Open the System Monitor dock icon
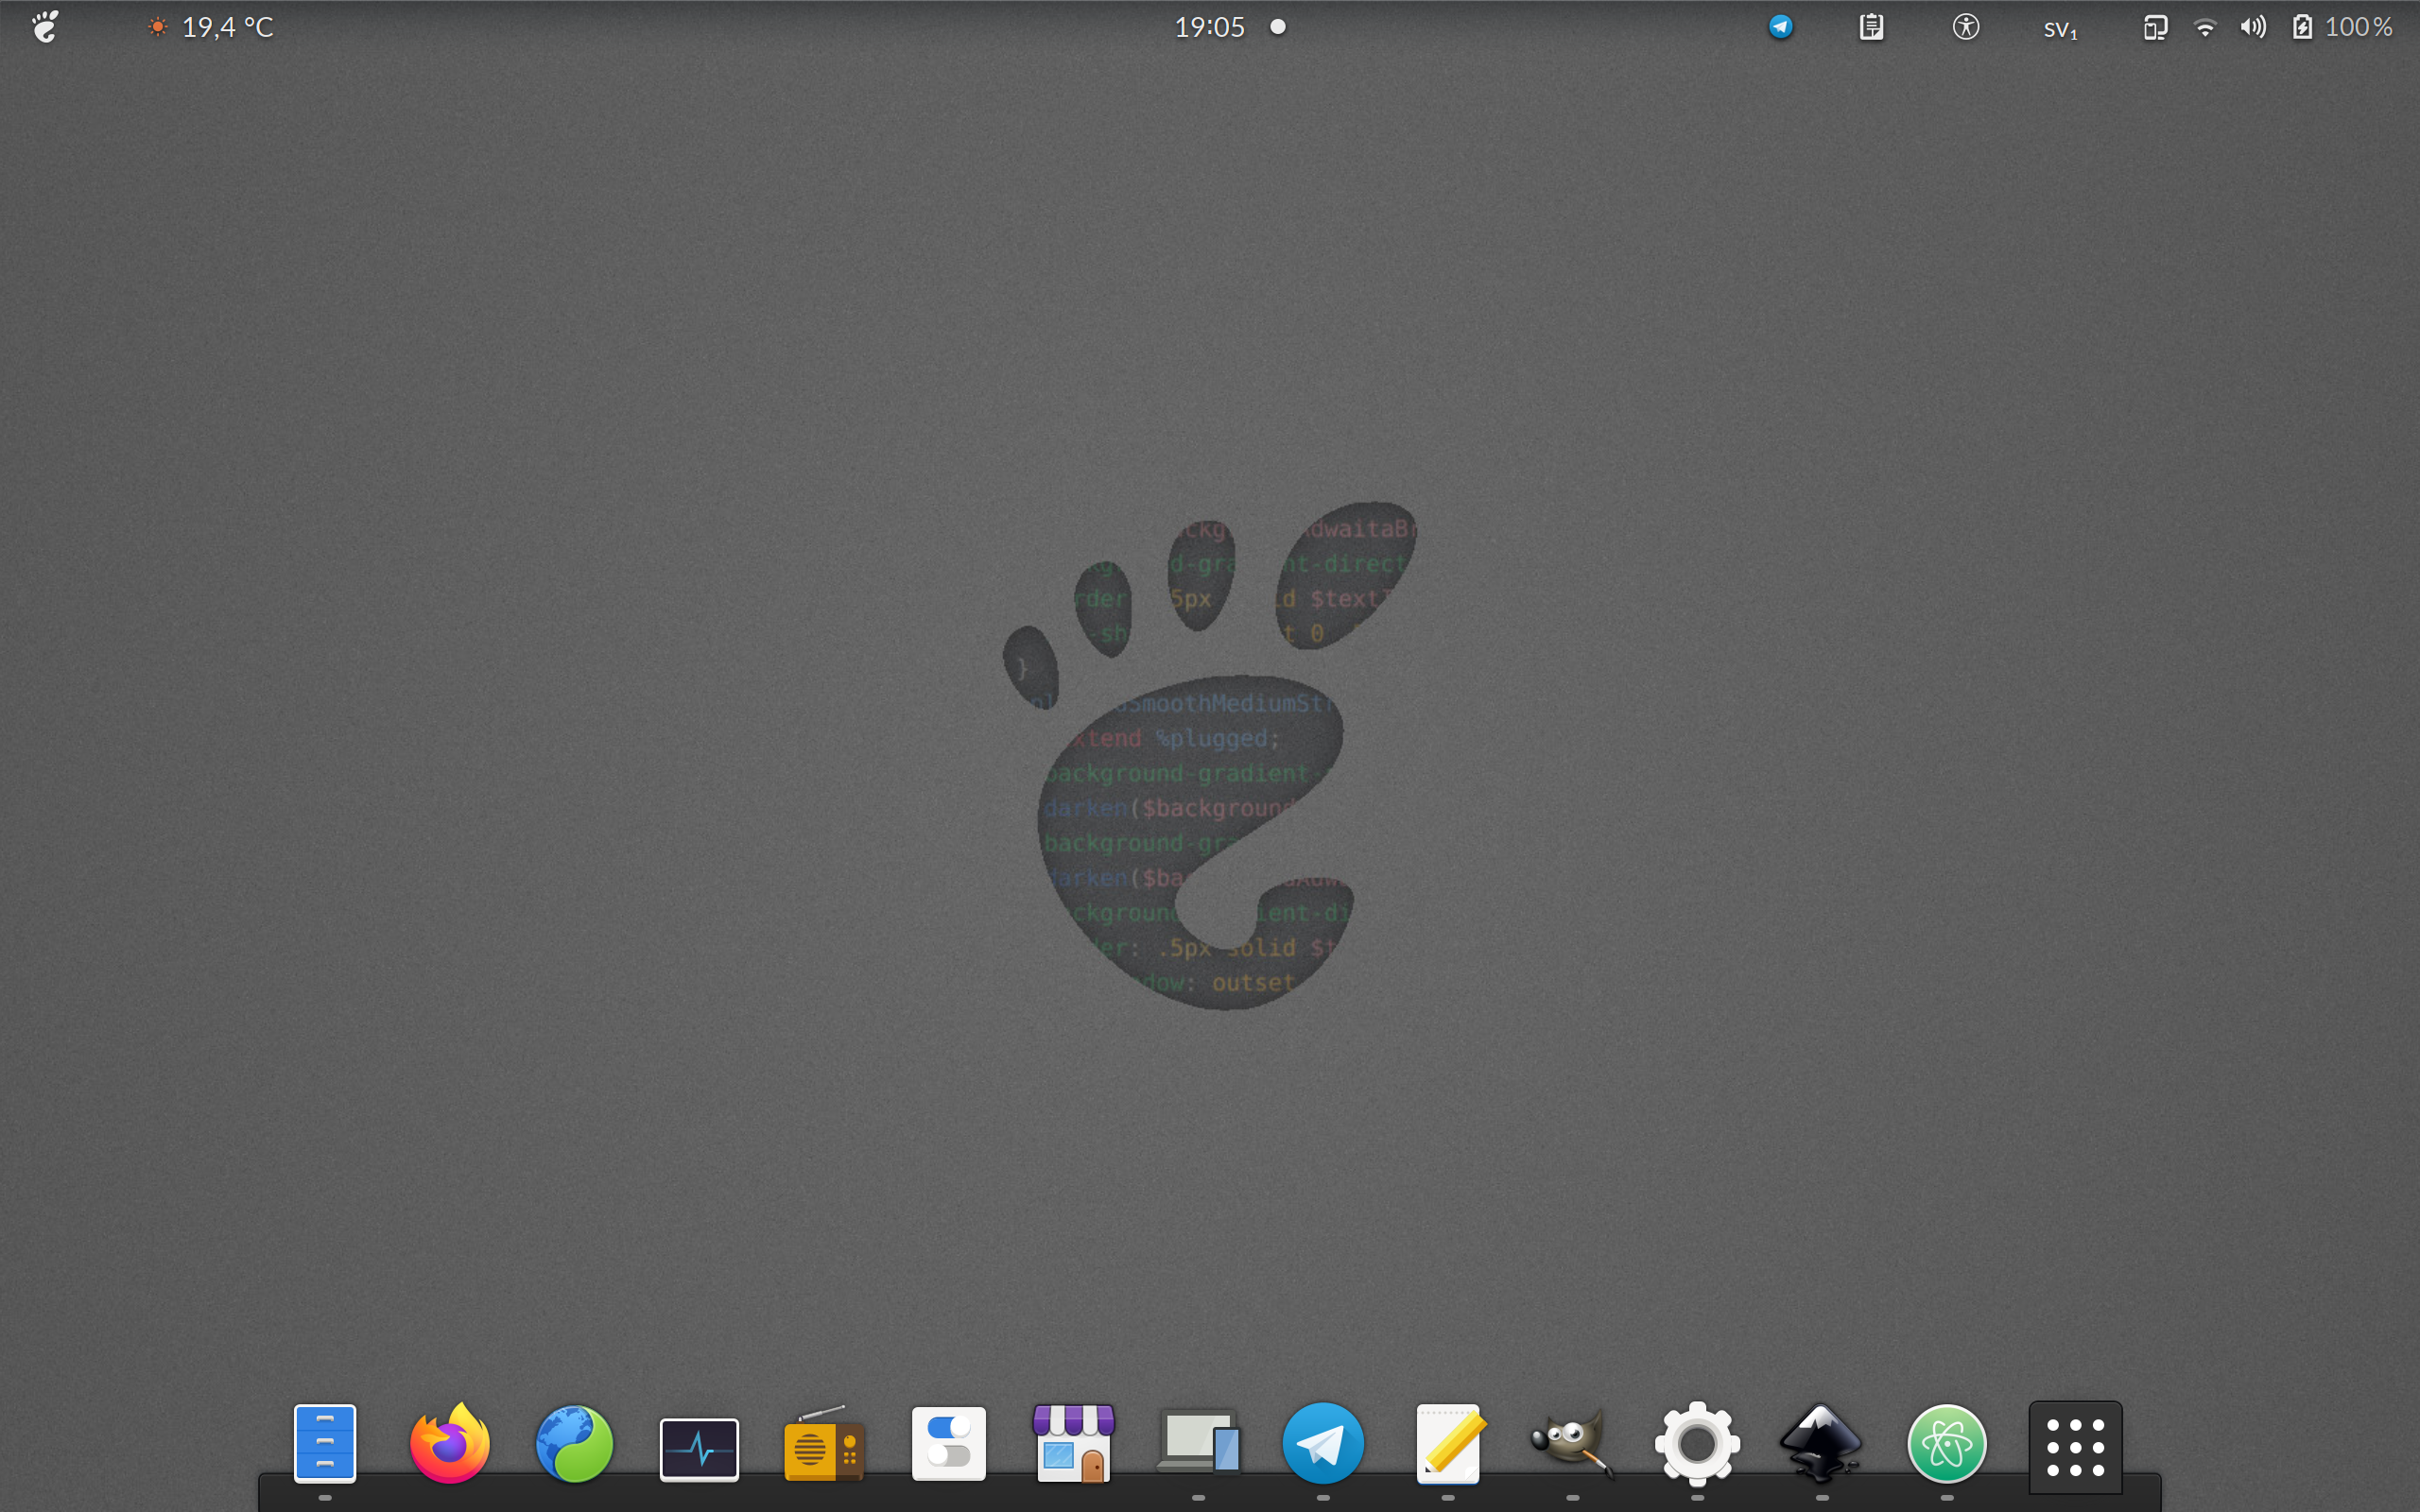The image size is (2420, 1512). click(x=699, y=1449)
